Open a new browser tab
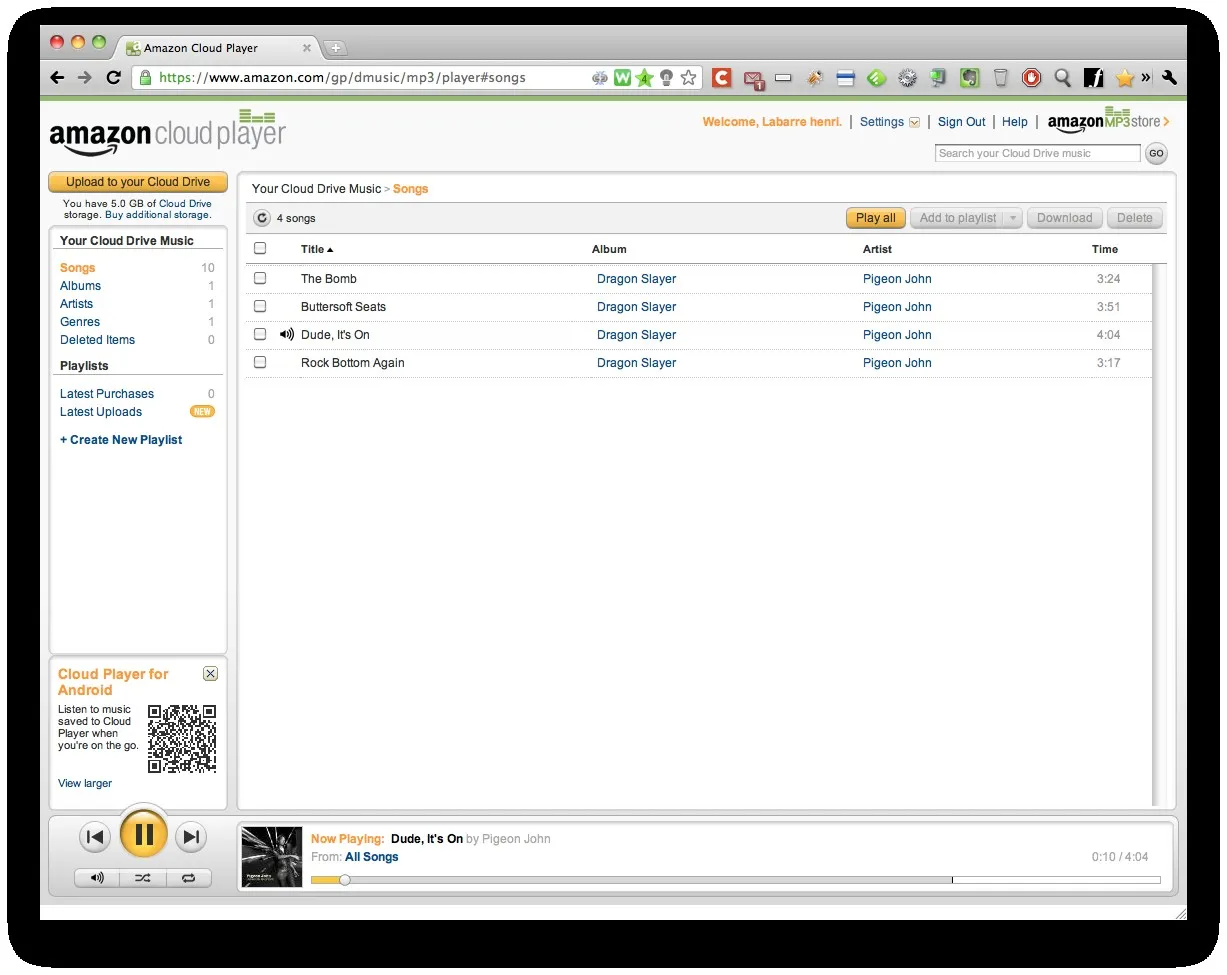Screen dimensions: 1227x975 tap(335, 47)
